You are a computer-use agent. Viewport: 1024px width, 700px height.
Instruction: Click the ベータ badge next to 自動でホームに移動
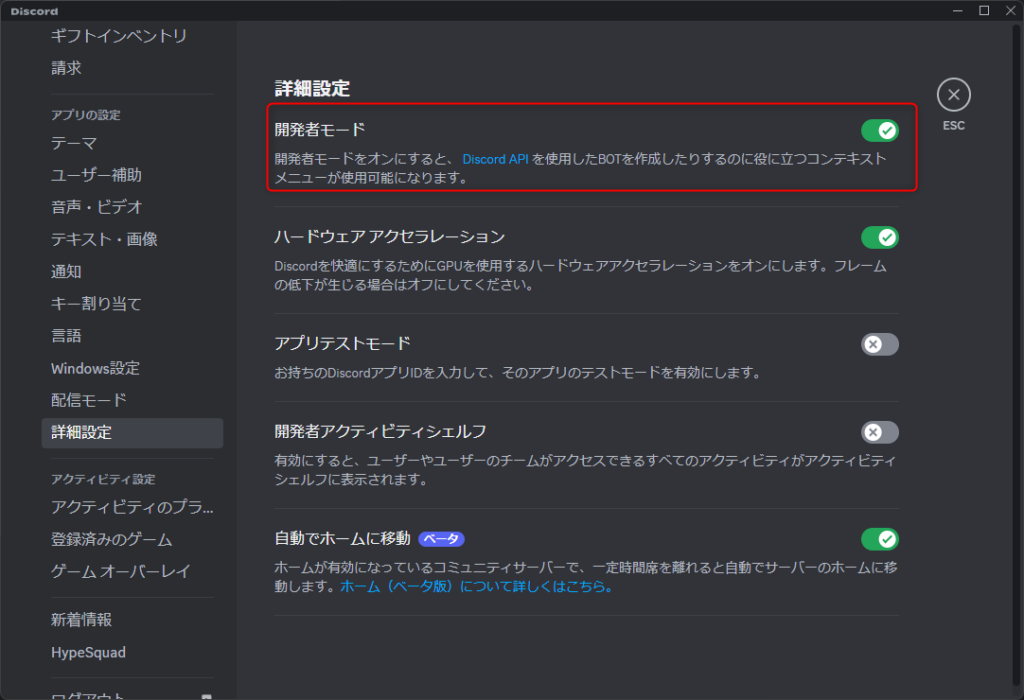pyautogui.click(x=441, y=539)
